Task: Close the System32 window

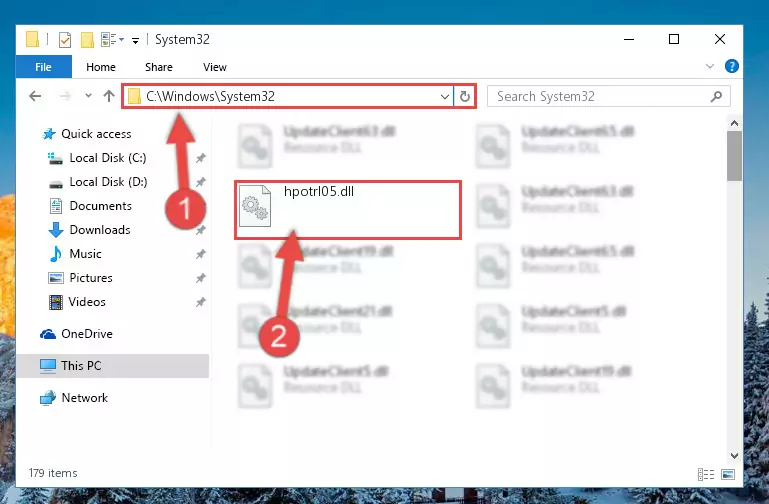Action: pyautogui.click(x=719, y=39)
